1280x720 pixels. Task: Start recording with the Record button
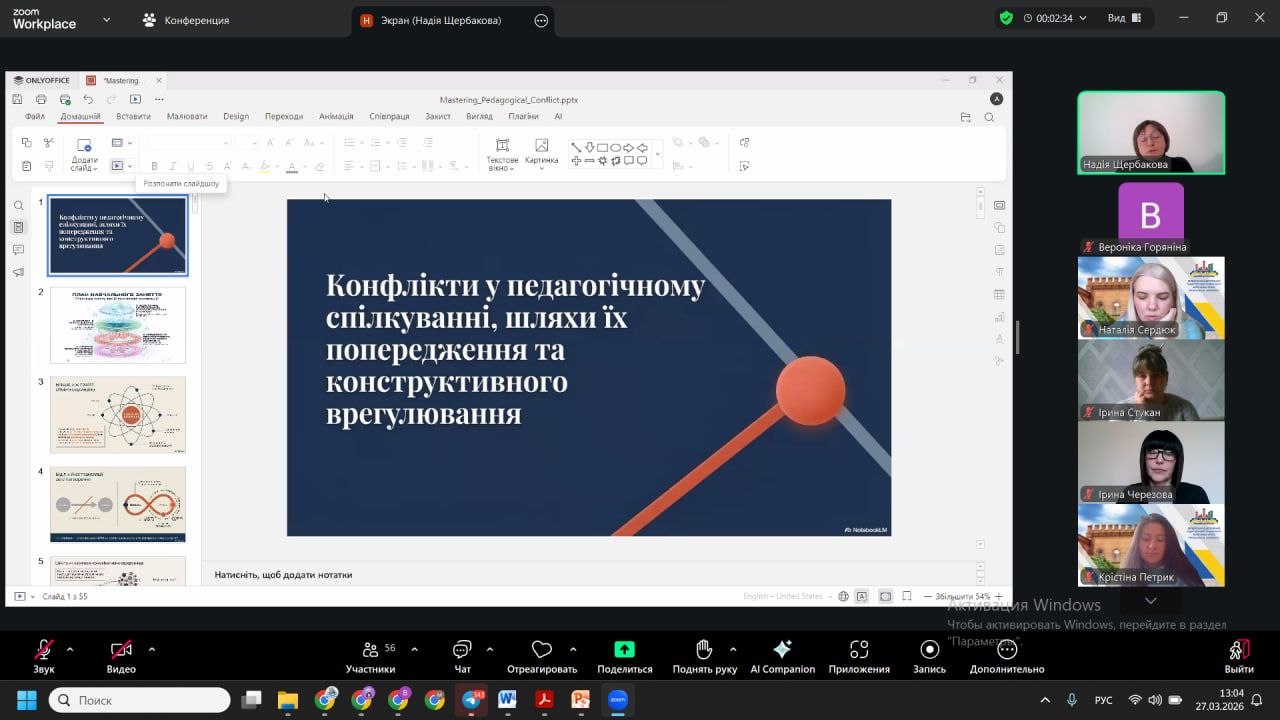click(x=929, y=656)
